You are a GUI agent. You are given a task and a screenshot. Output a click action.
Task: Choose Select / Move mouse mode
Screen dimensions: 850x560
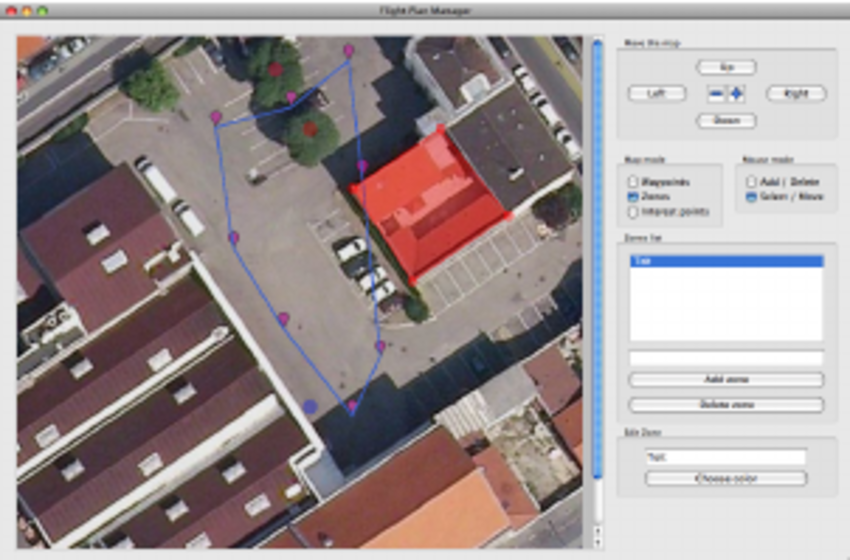tap(751, 198)
